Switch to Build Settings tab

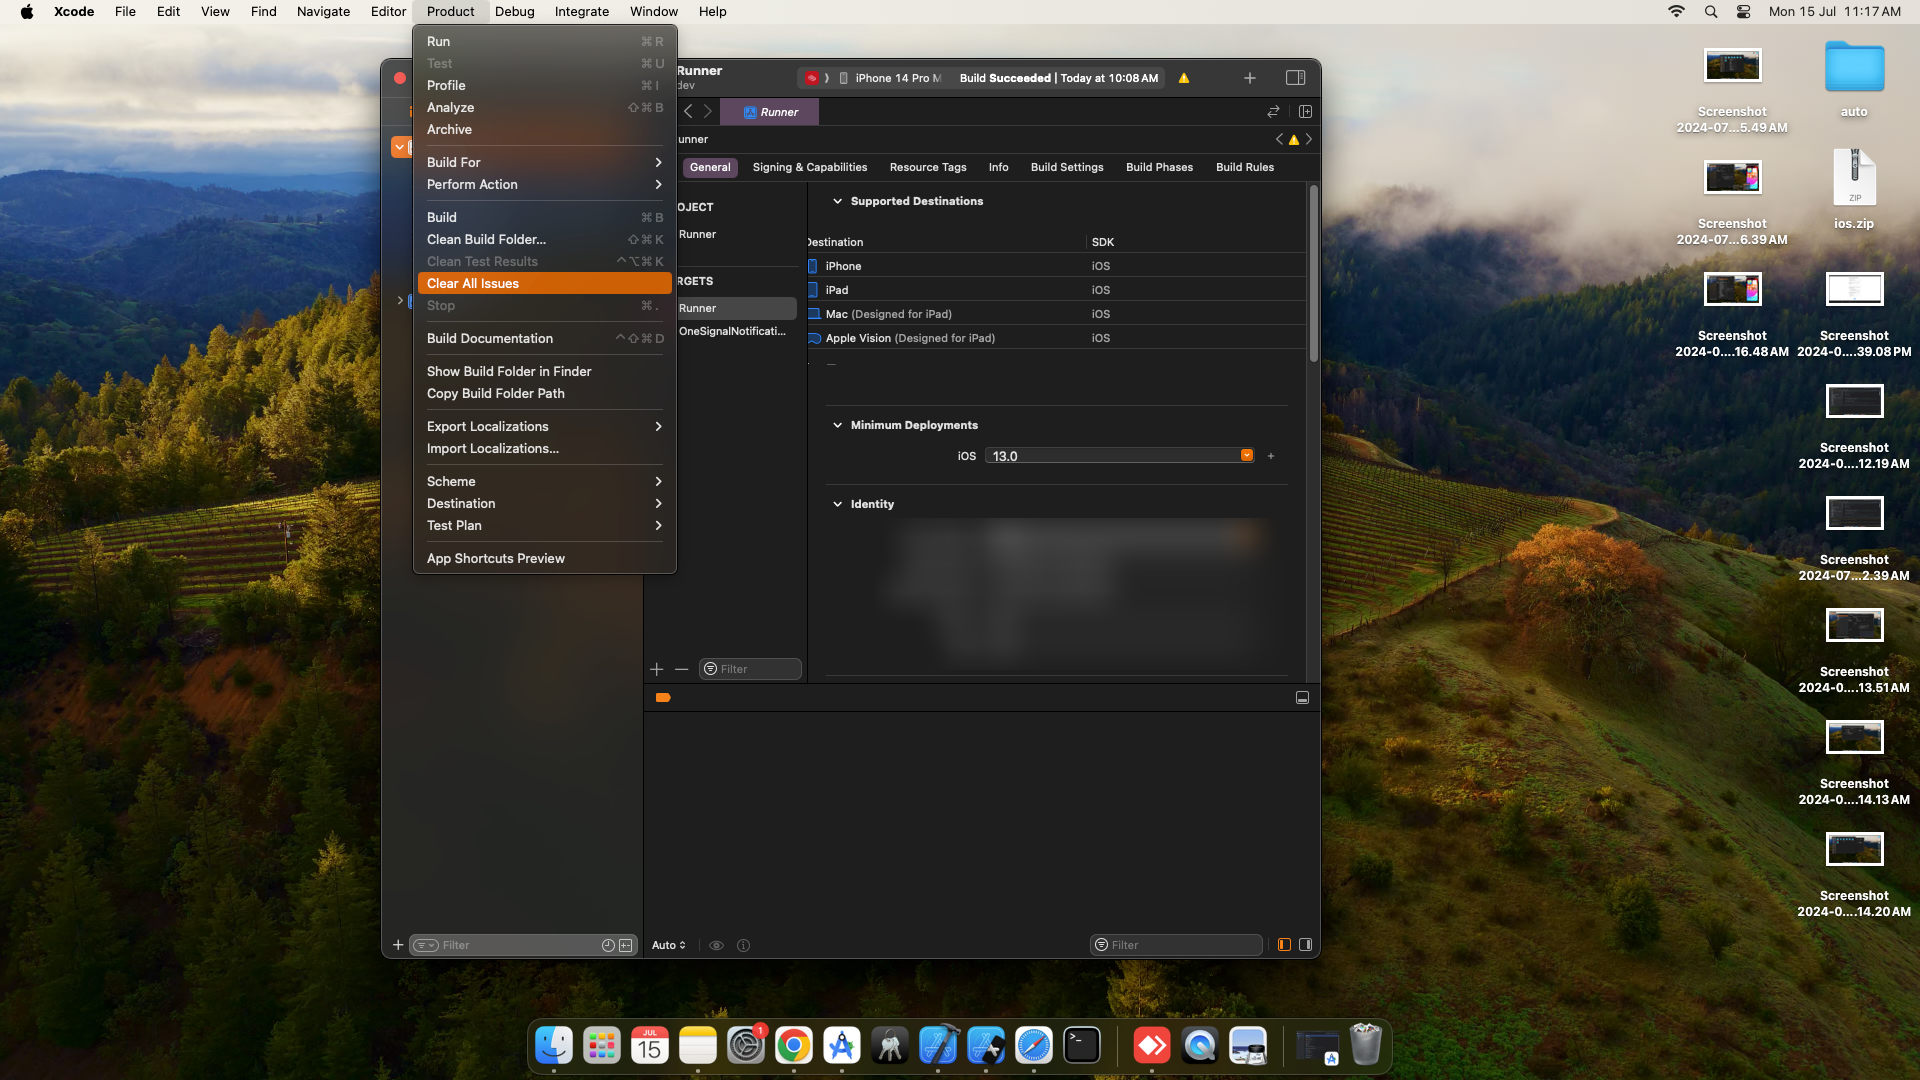click(x=1067, y=167)
